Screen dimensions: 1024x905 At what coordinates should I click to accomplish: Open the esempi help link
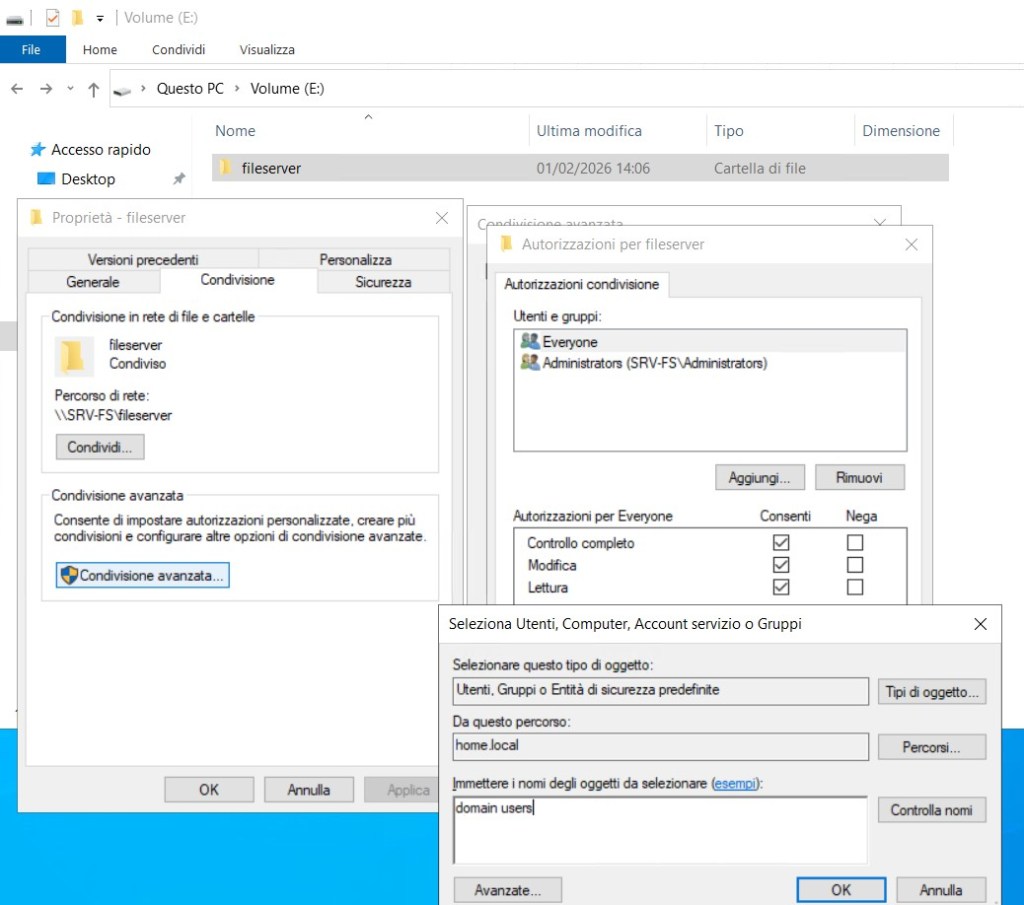pyautogui.click(x=734, y=784)
